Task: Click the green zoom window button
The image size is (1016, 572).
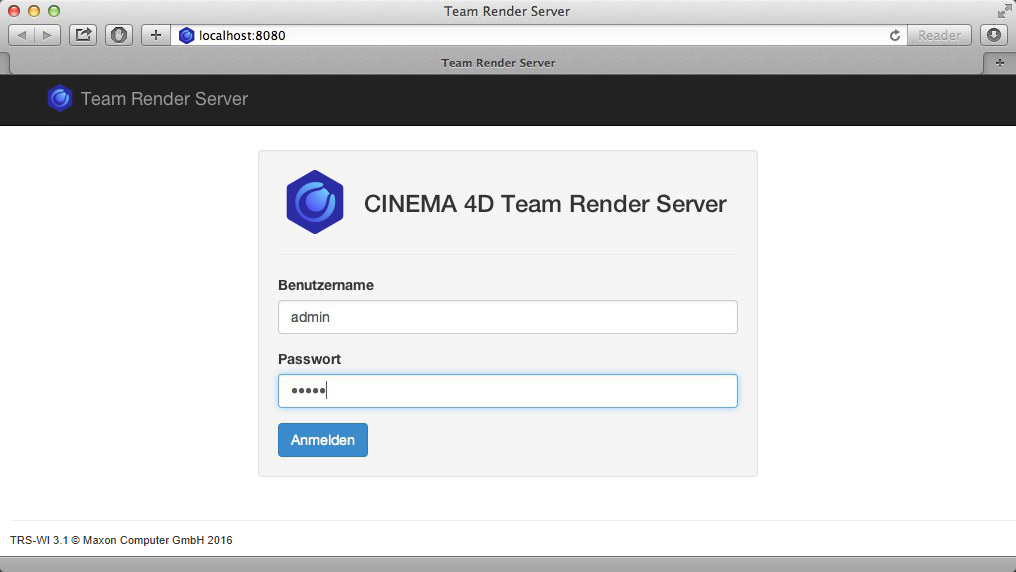Action: (x=54, y=11)
